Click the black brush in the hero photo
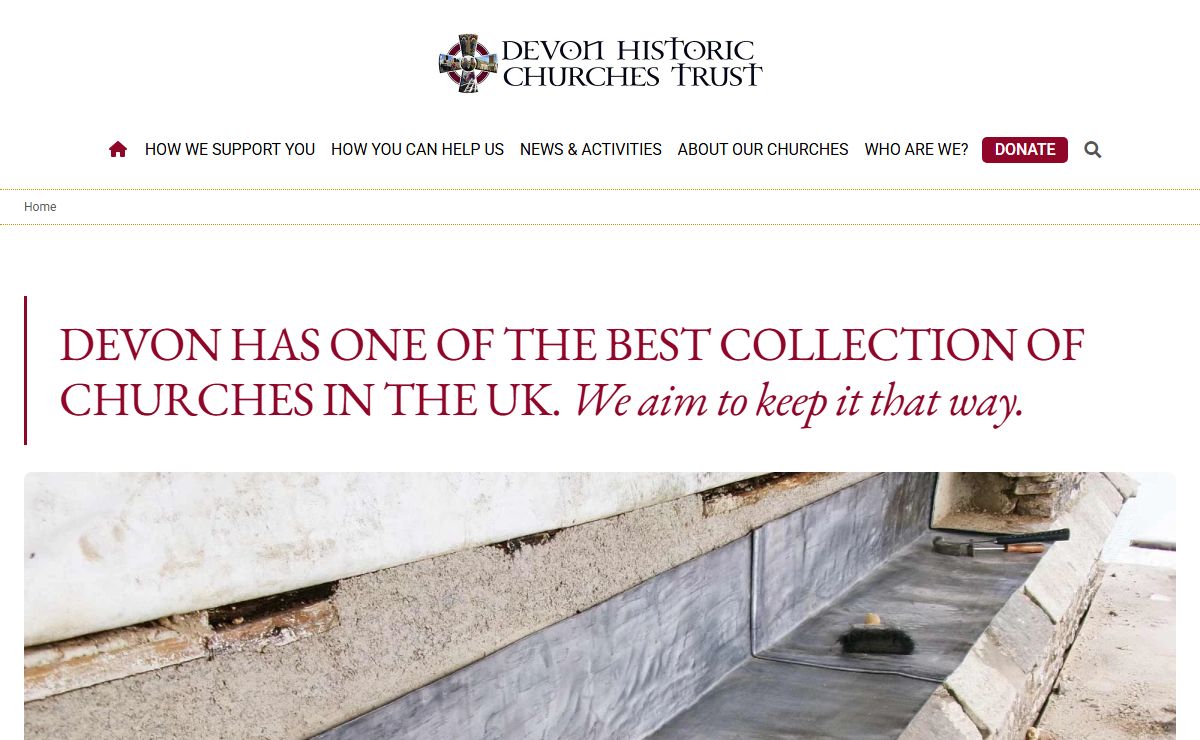 click(876, 635)
